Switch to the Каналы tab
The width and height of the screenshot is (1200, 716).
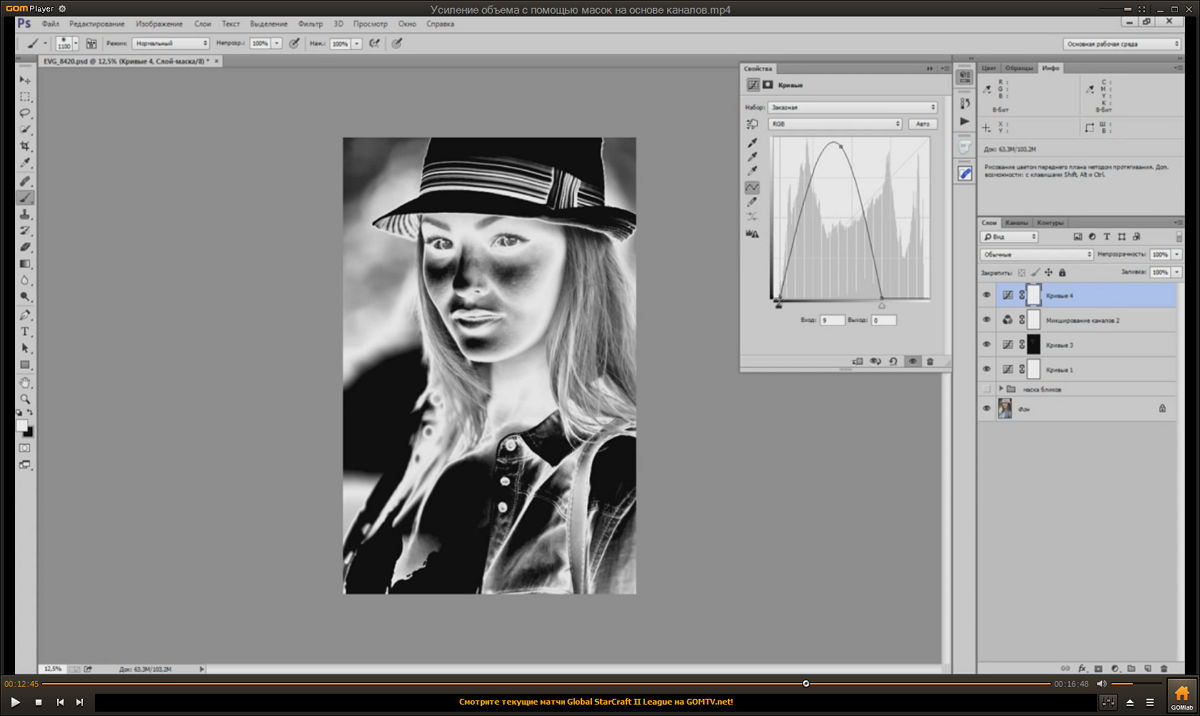1016,222
